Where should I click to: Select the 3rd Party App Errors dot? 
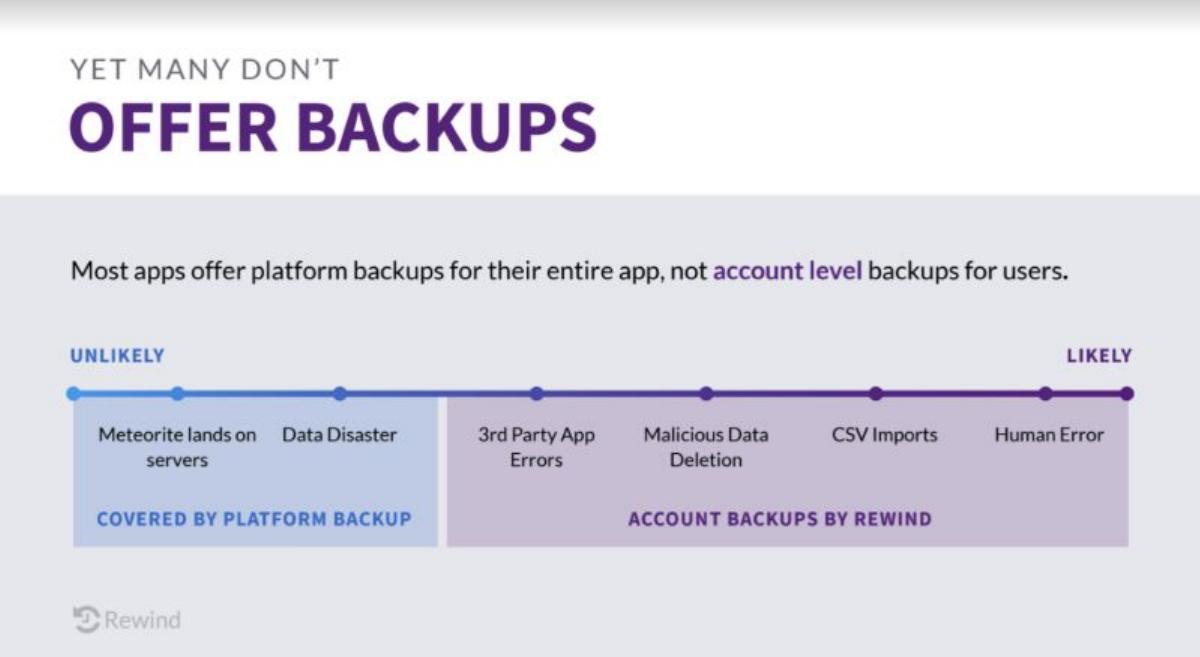coord(537,394)
